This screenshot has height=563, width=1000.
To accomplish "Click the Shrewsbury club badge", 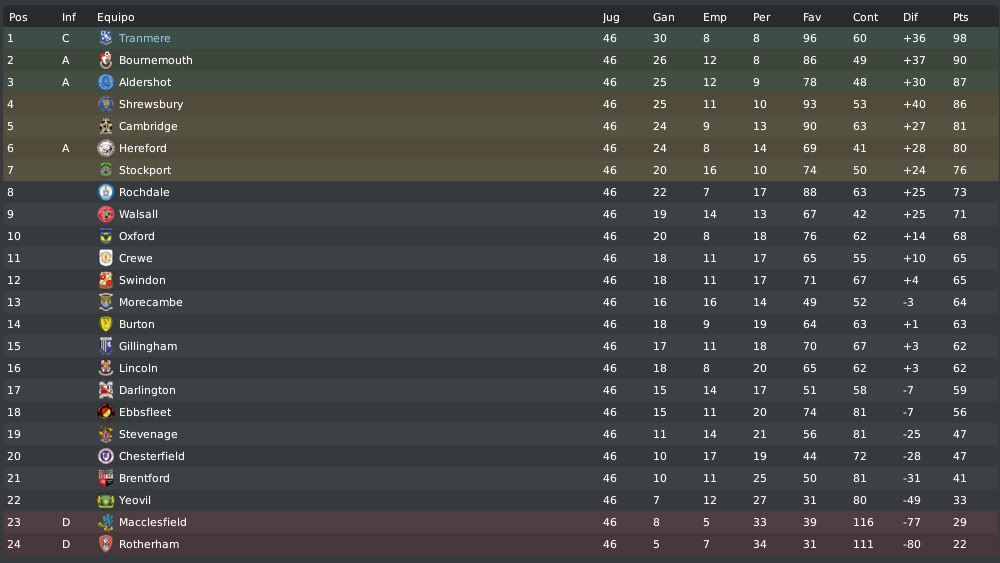I will 106,104.
